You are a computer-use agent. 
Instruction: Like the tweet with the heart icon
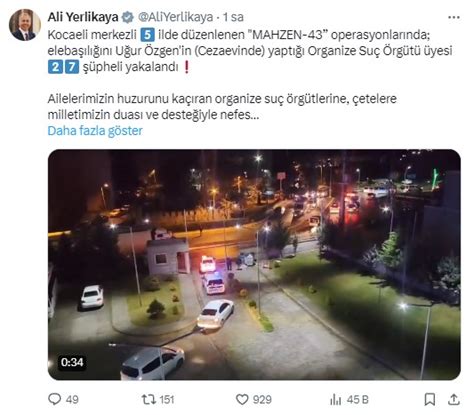click(242, 399)
